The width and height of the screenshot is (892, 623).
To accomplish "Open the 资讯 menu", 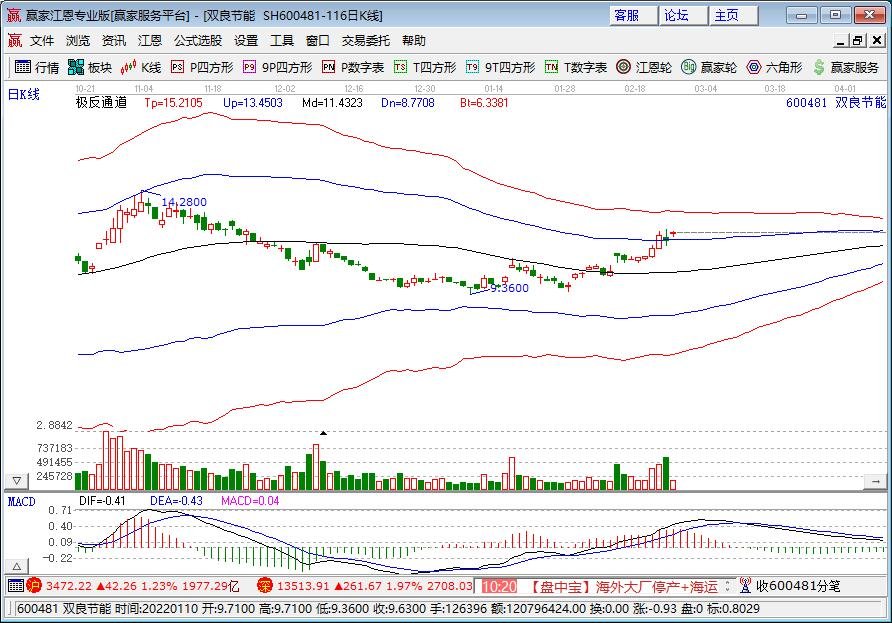I will tap(113, 40).
